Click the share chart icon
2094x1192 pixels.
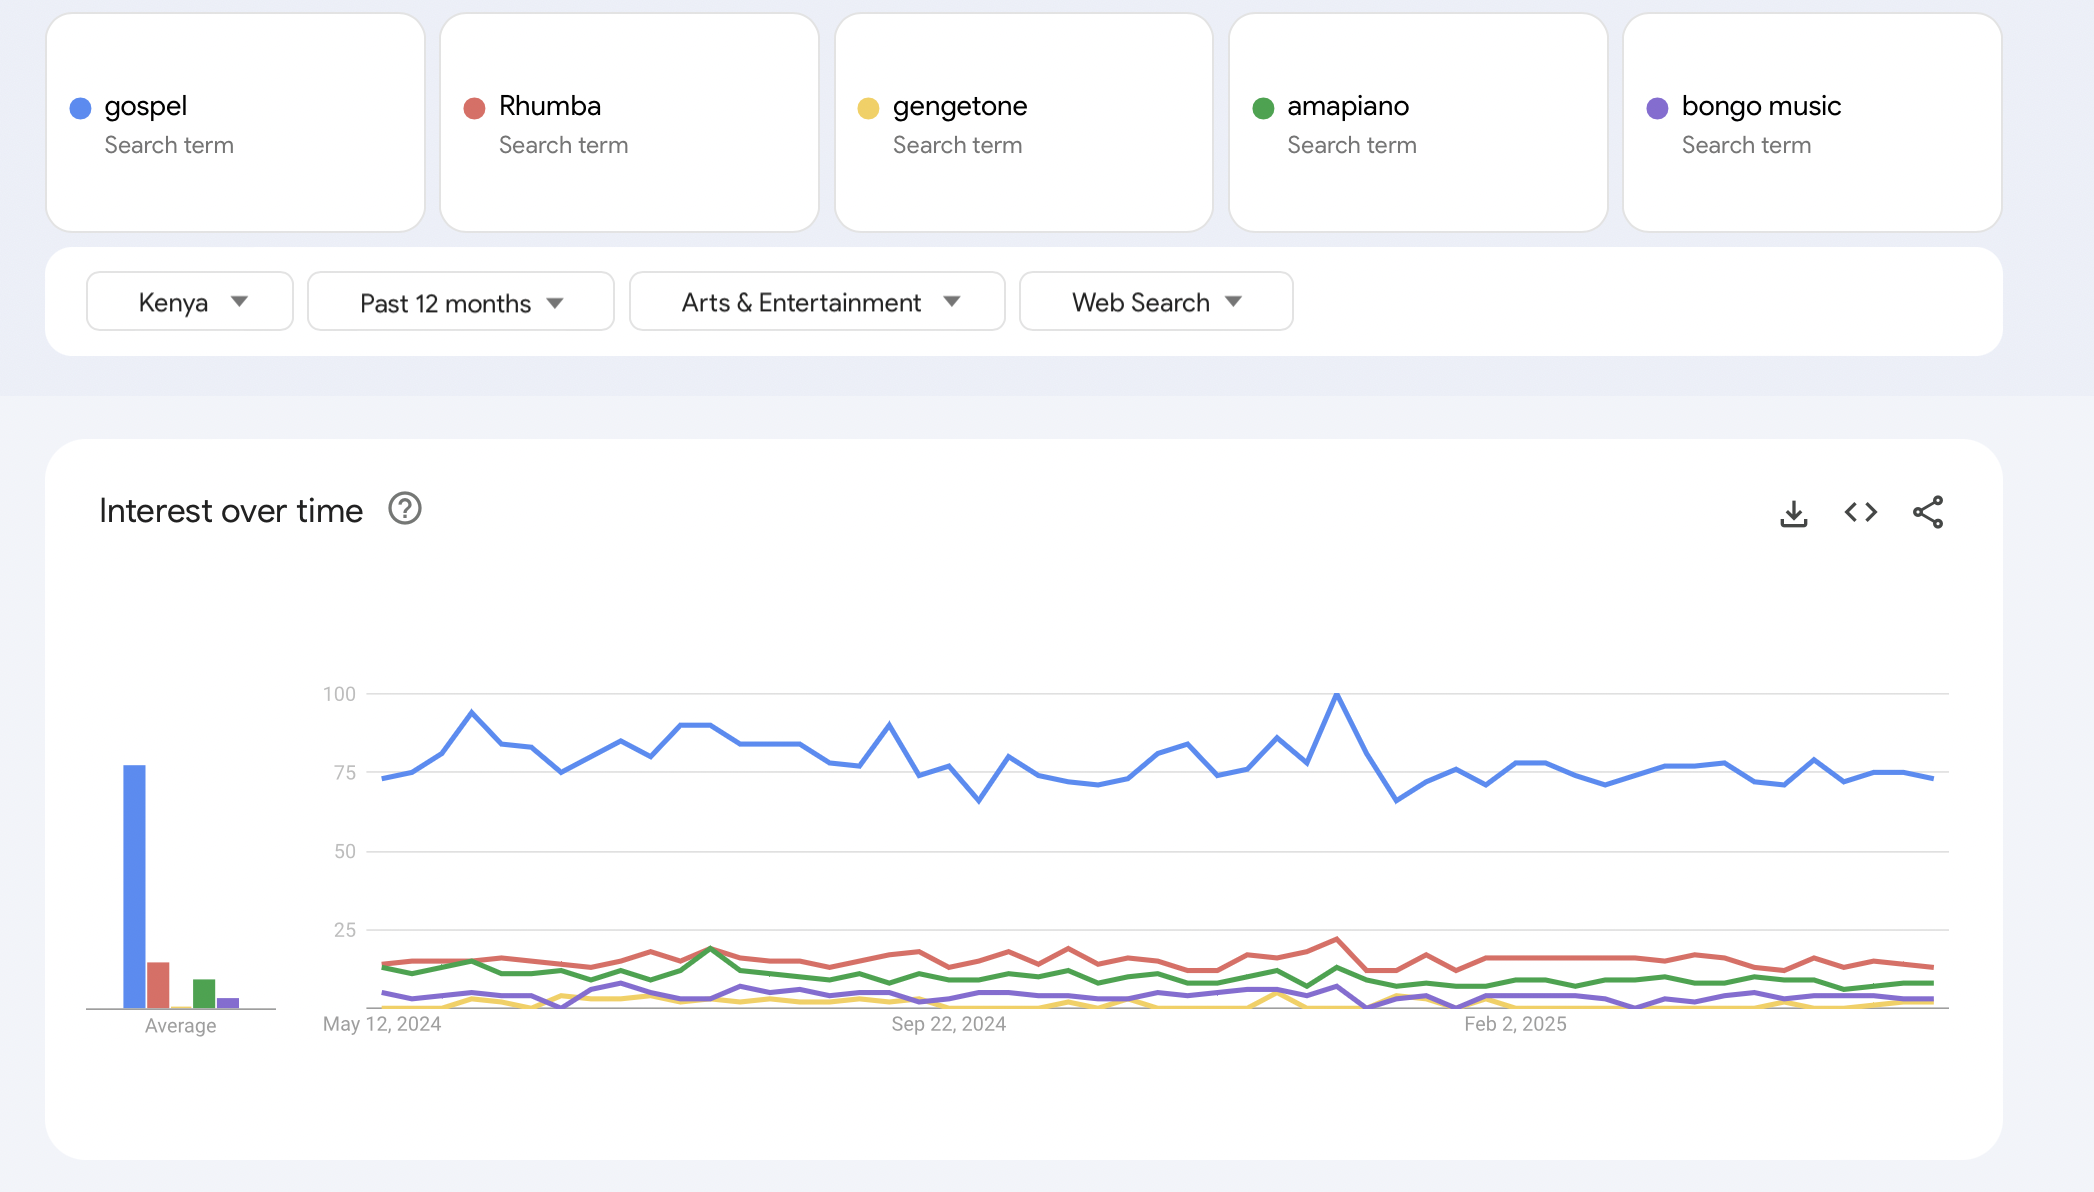click(1927, 512)
